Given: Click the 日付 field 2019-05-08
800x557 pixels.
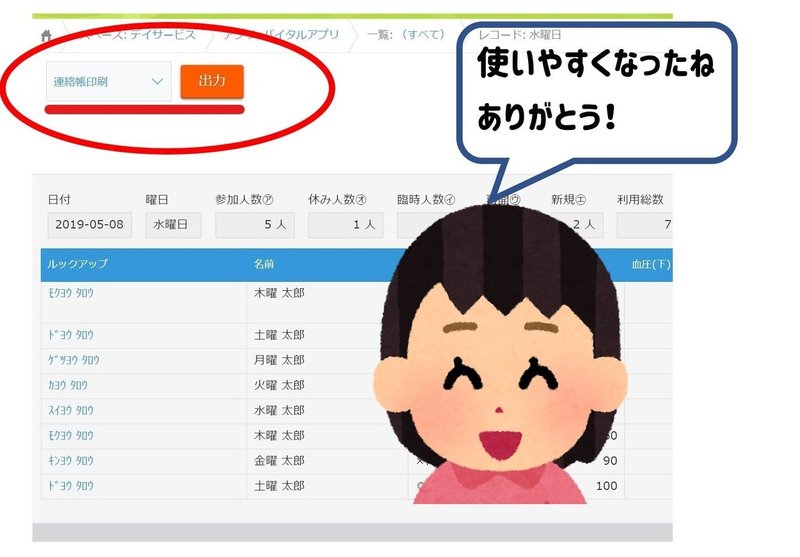Looking at the screenshot, I should coord(89,225).
